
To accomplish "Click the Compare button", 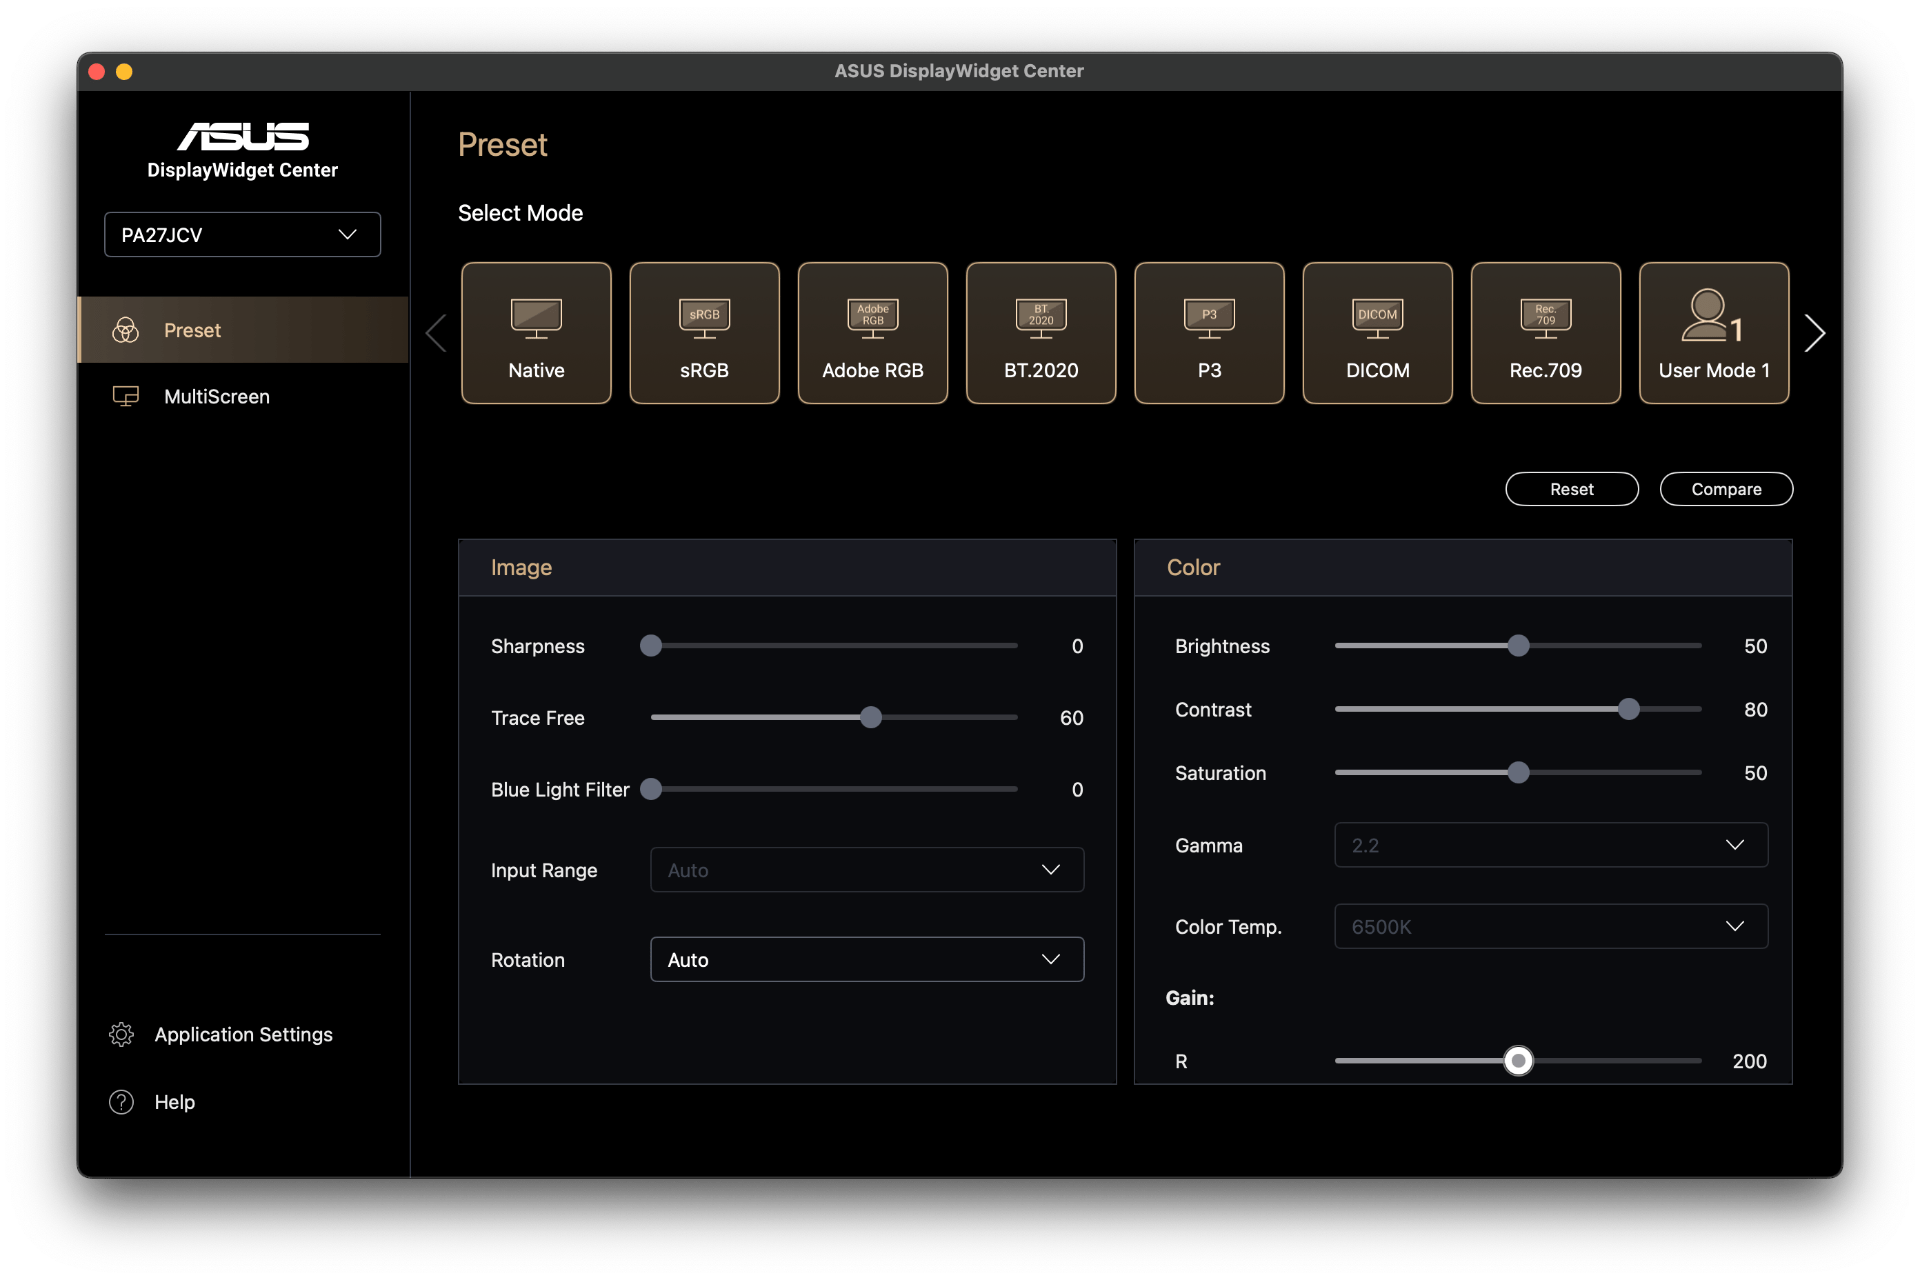I will coord(1725,489).
